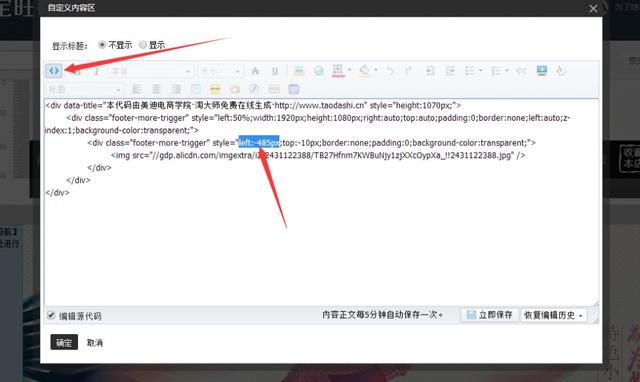Open the font size dropdown

[220, 71]
